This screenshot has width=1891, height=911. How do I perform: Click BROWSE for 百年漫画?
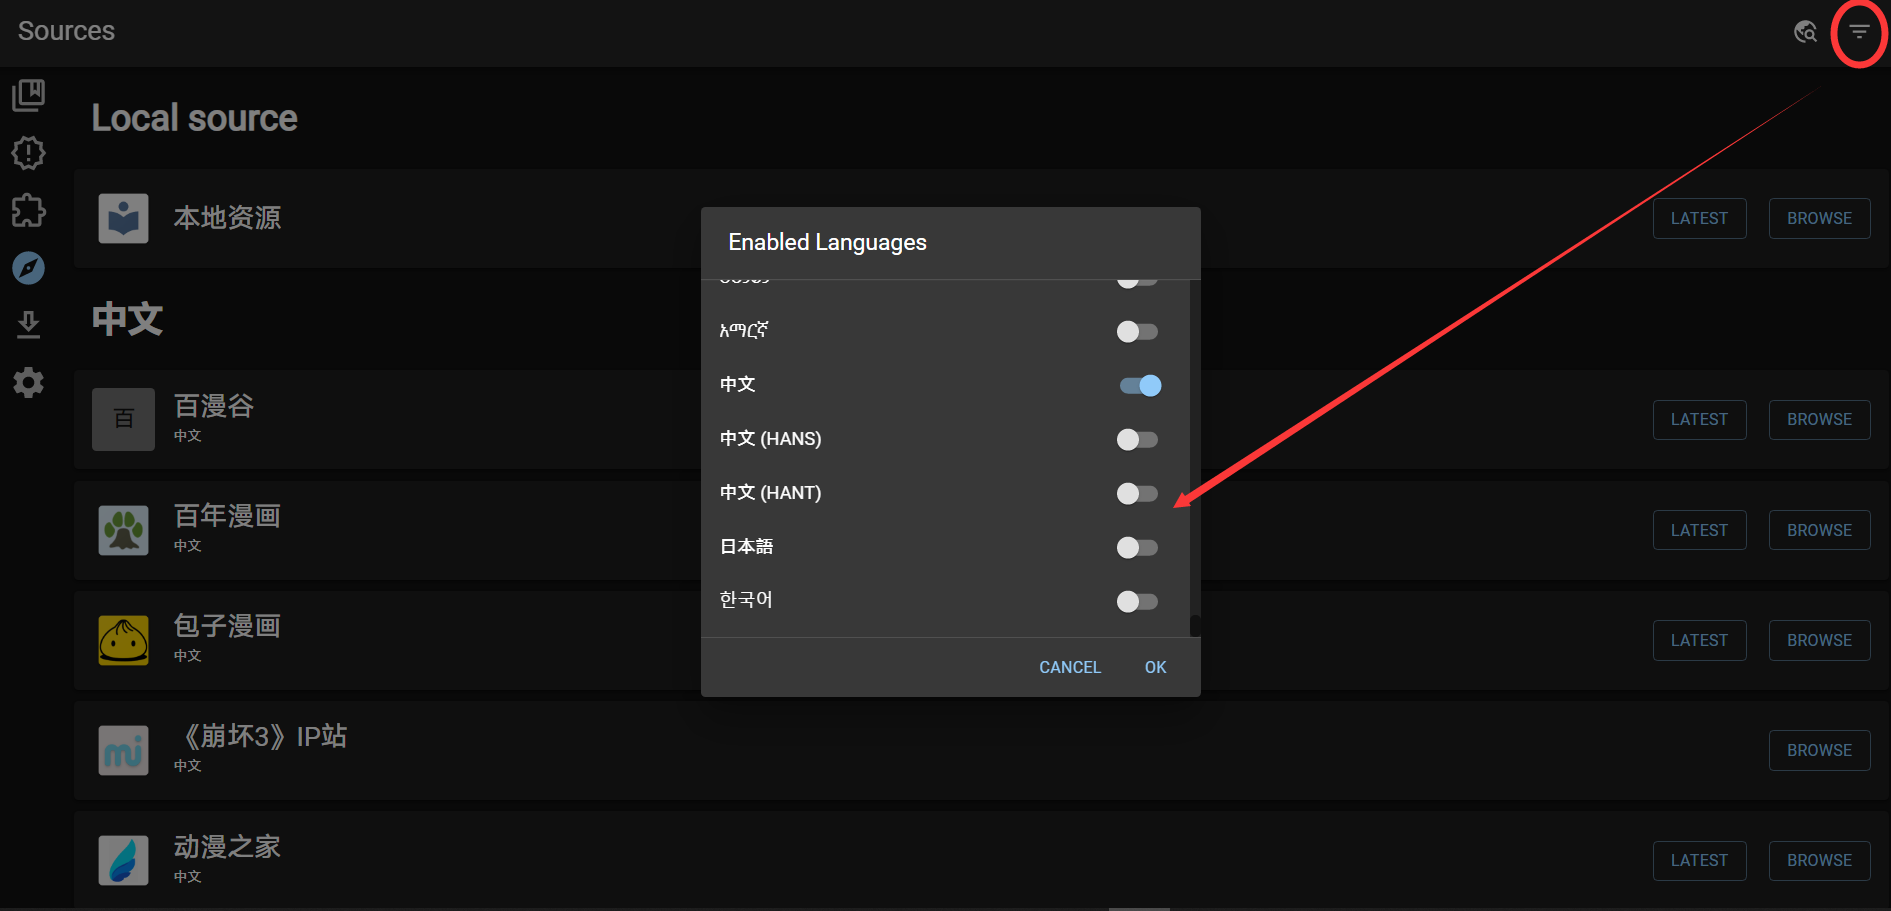coord(1819,530)
